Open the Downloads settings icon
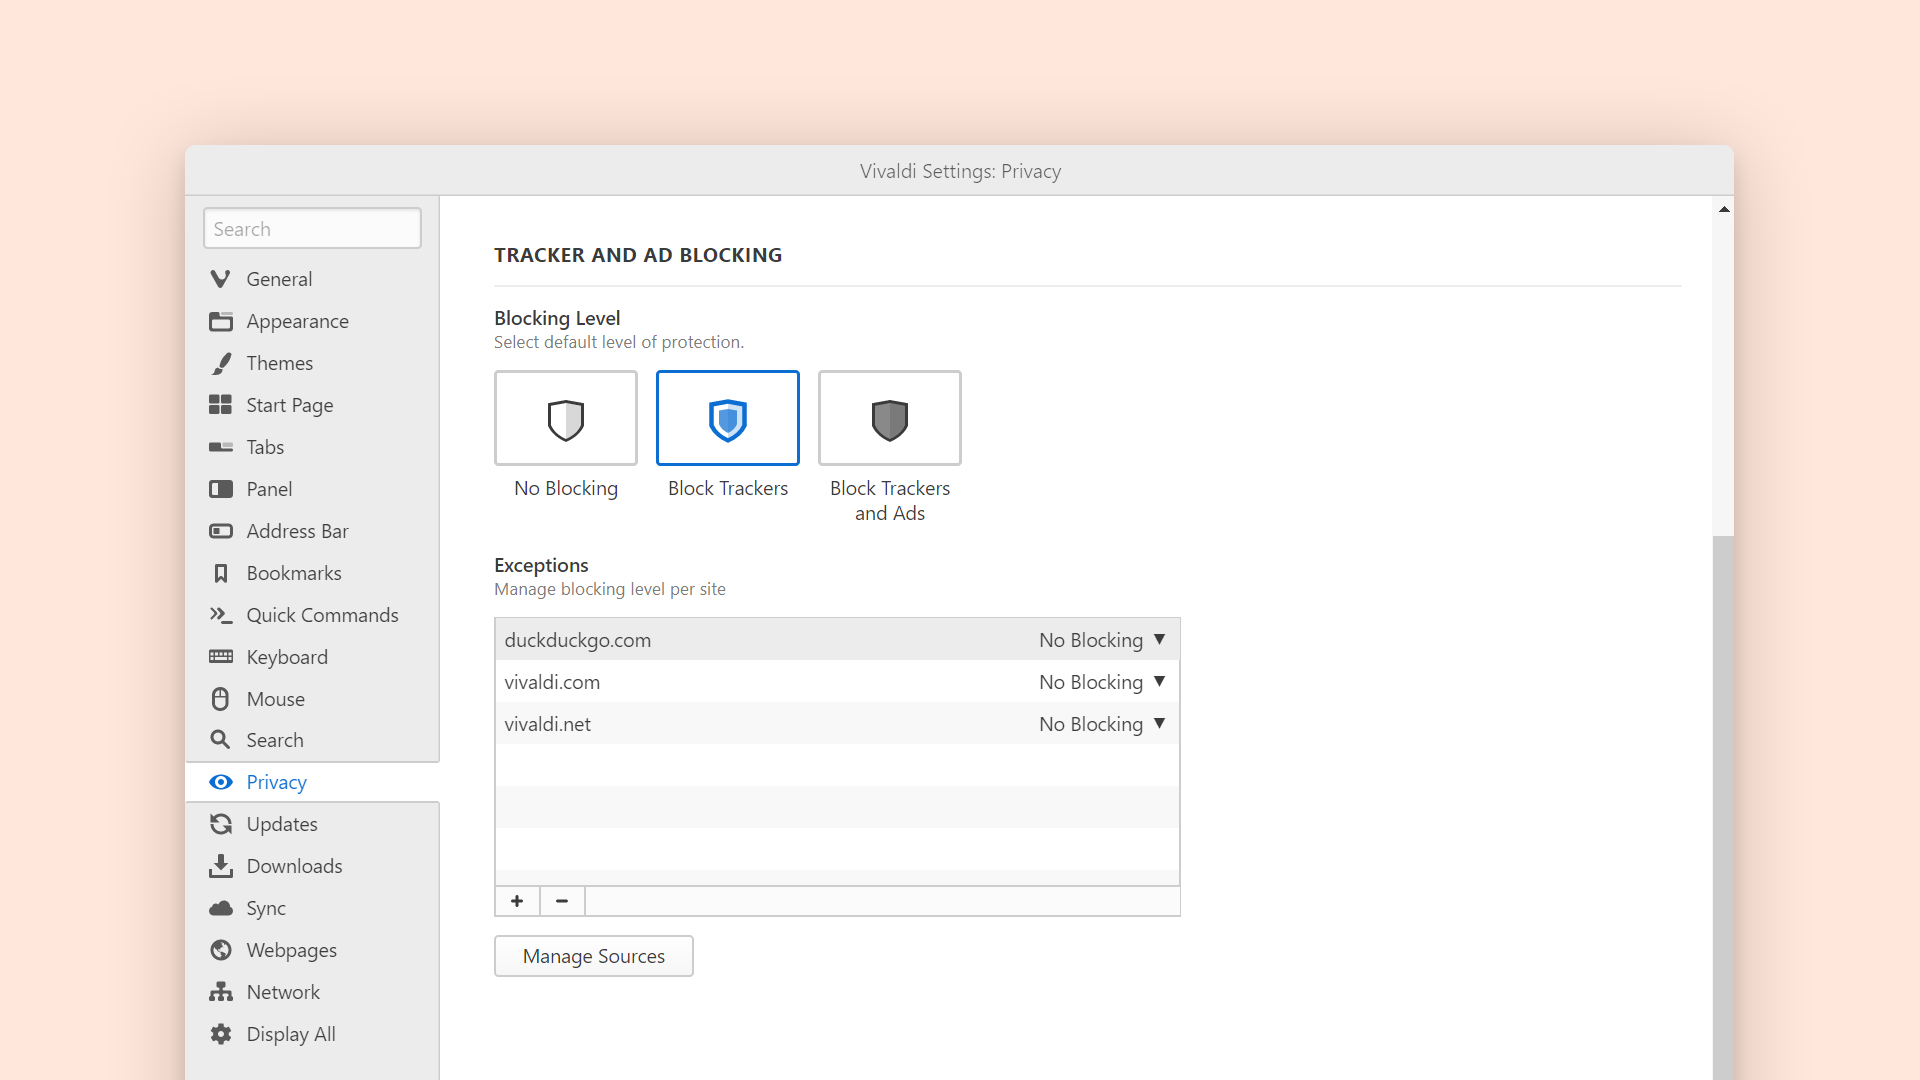The image size is (1920, 1080). tap(221, 866)
